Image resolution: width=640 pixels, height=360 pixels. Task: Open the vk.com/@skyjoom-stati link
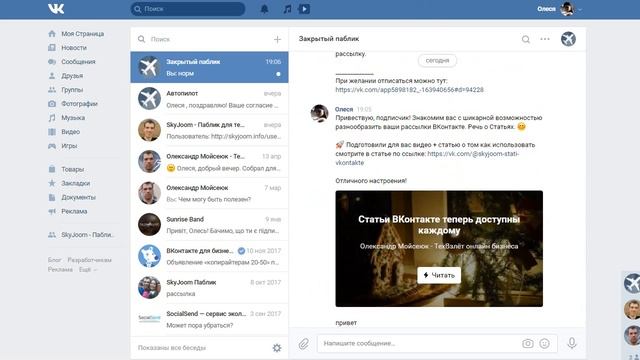pos(427,158)
